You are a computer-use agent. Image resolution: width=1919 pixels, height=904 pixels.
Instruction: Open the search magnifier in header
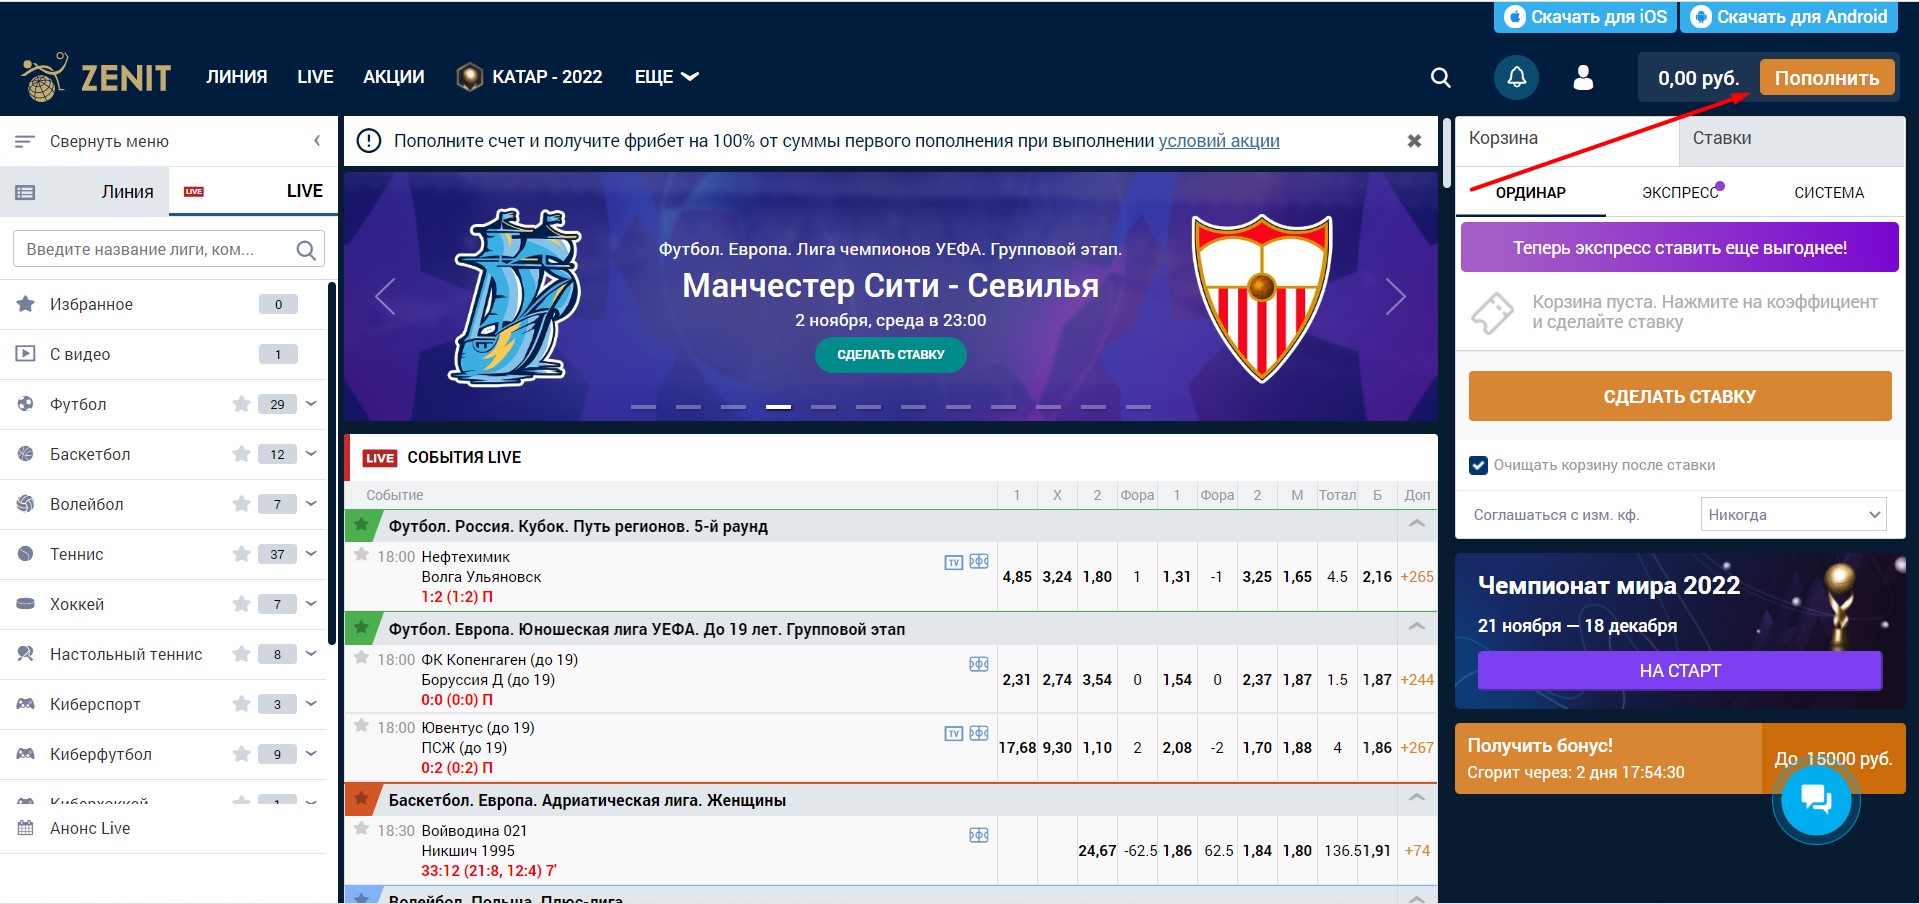[x=1440, y=78]
